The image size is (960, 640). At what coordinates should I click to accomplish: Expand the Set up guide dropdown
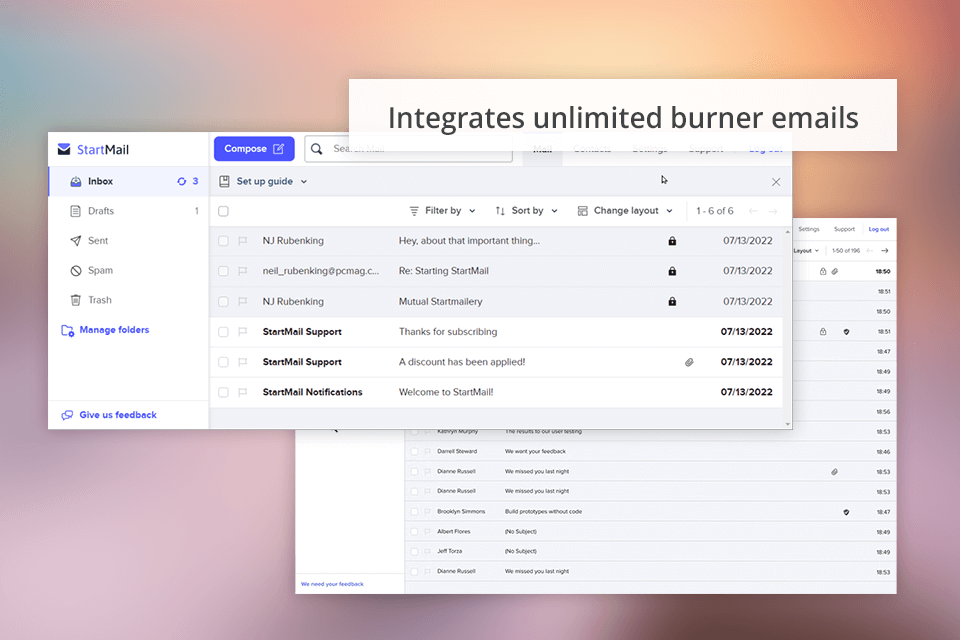pyautogui.click(x=263, y=181)
